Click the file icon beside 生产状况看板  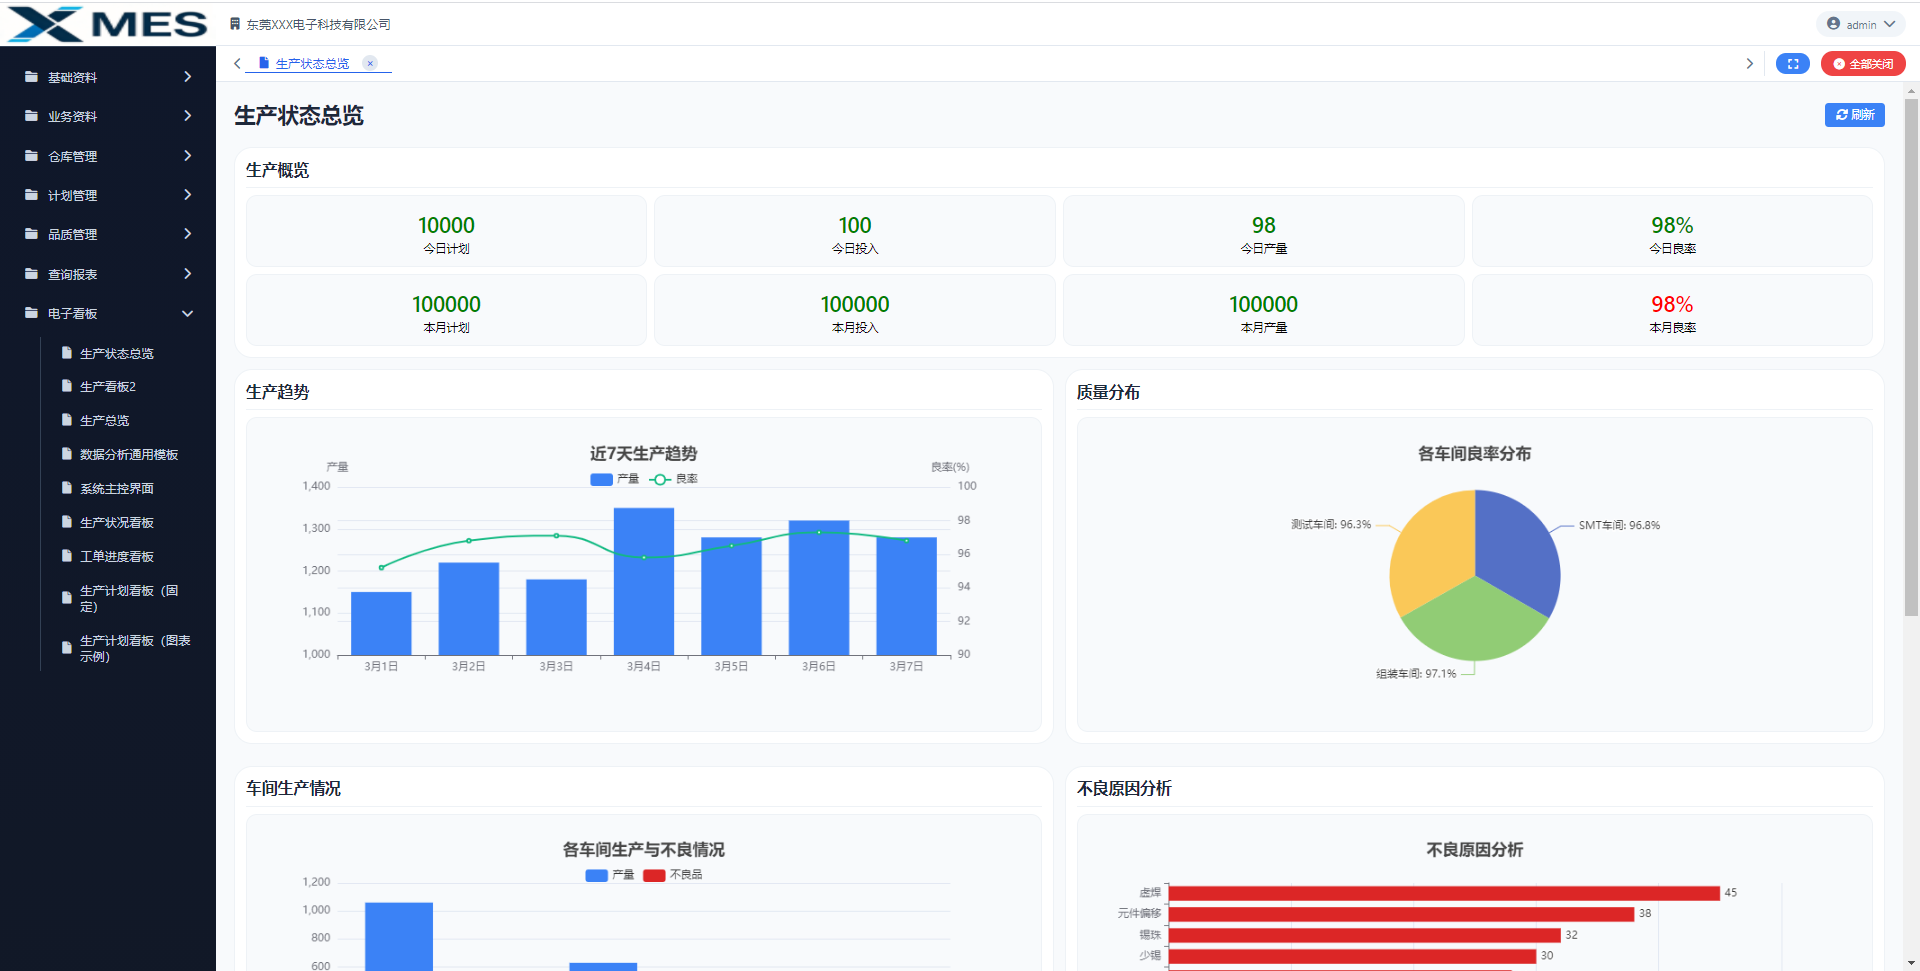(67, 522)
